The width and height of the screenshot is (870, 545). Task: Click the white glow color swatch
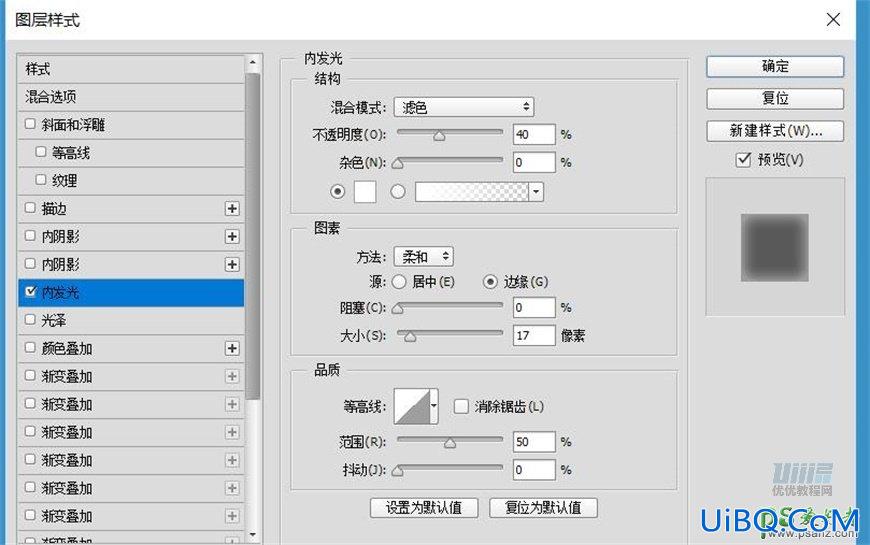(x=365, y=192)
